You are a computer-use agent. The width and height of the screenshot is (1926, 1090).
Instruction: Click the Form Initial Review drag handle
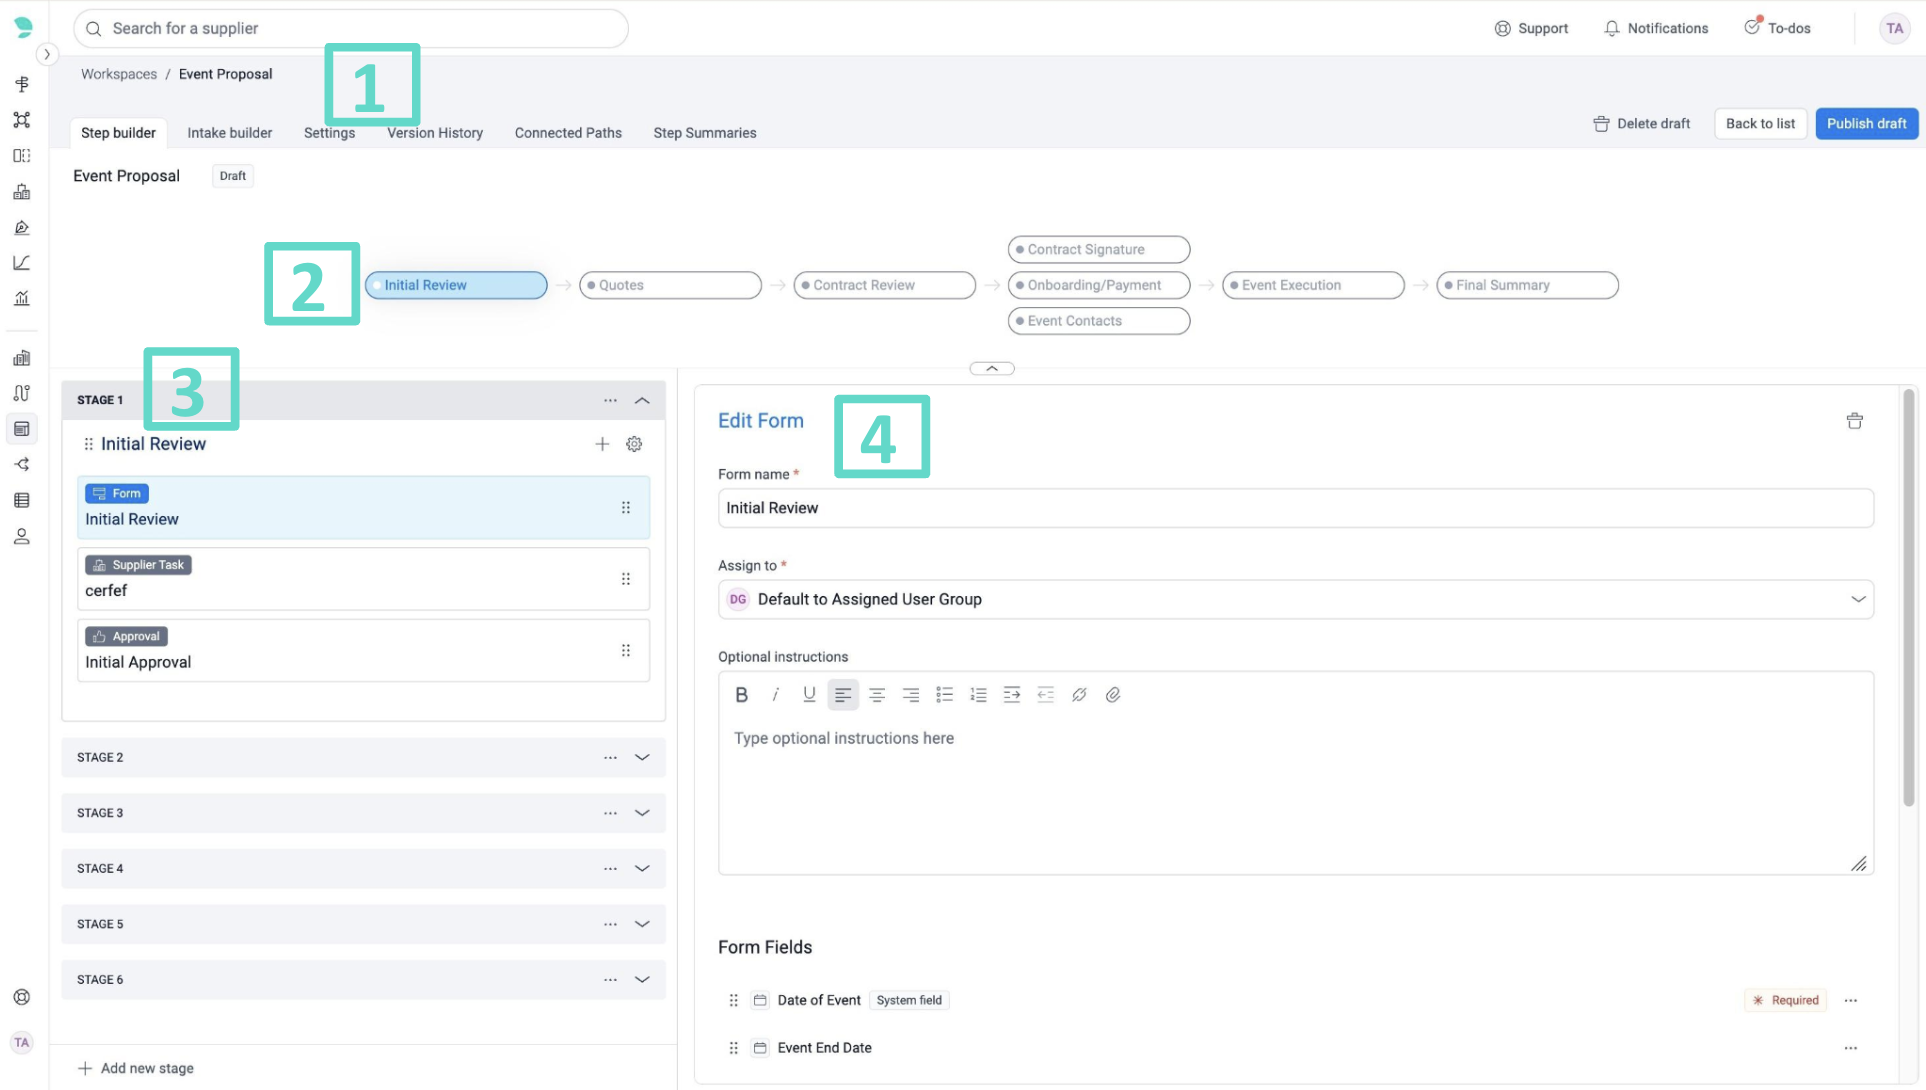click(x=626, y=508)
